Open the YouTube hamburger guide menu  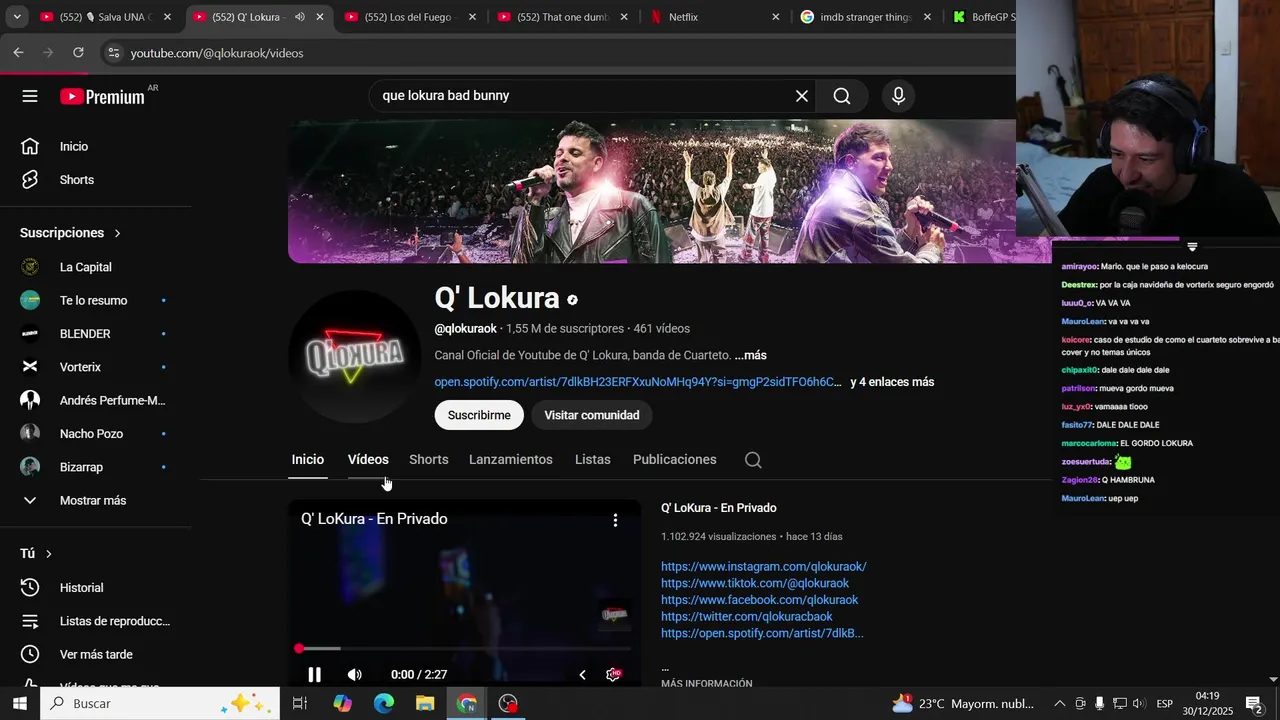[30, 96]
